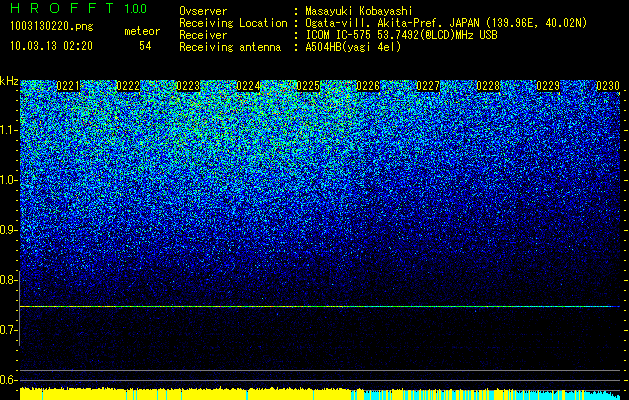629x400 pixels.
Task: Click the 0229 time marker
Action: pos(548,86)
